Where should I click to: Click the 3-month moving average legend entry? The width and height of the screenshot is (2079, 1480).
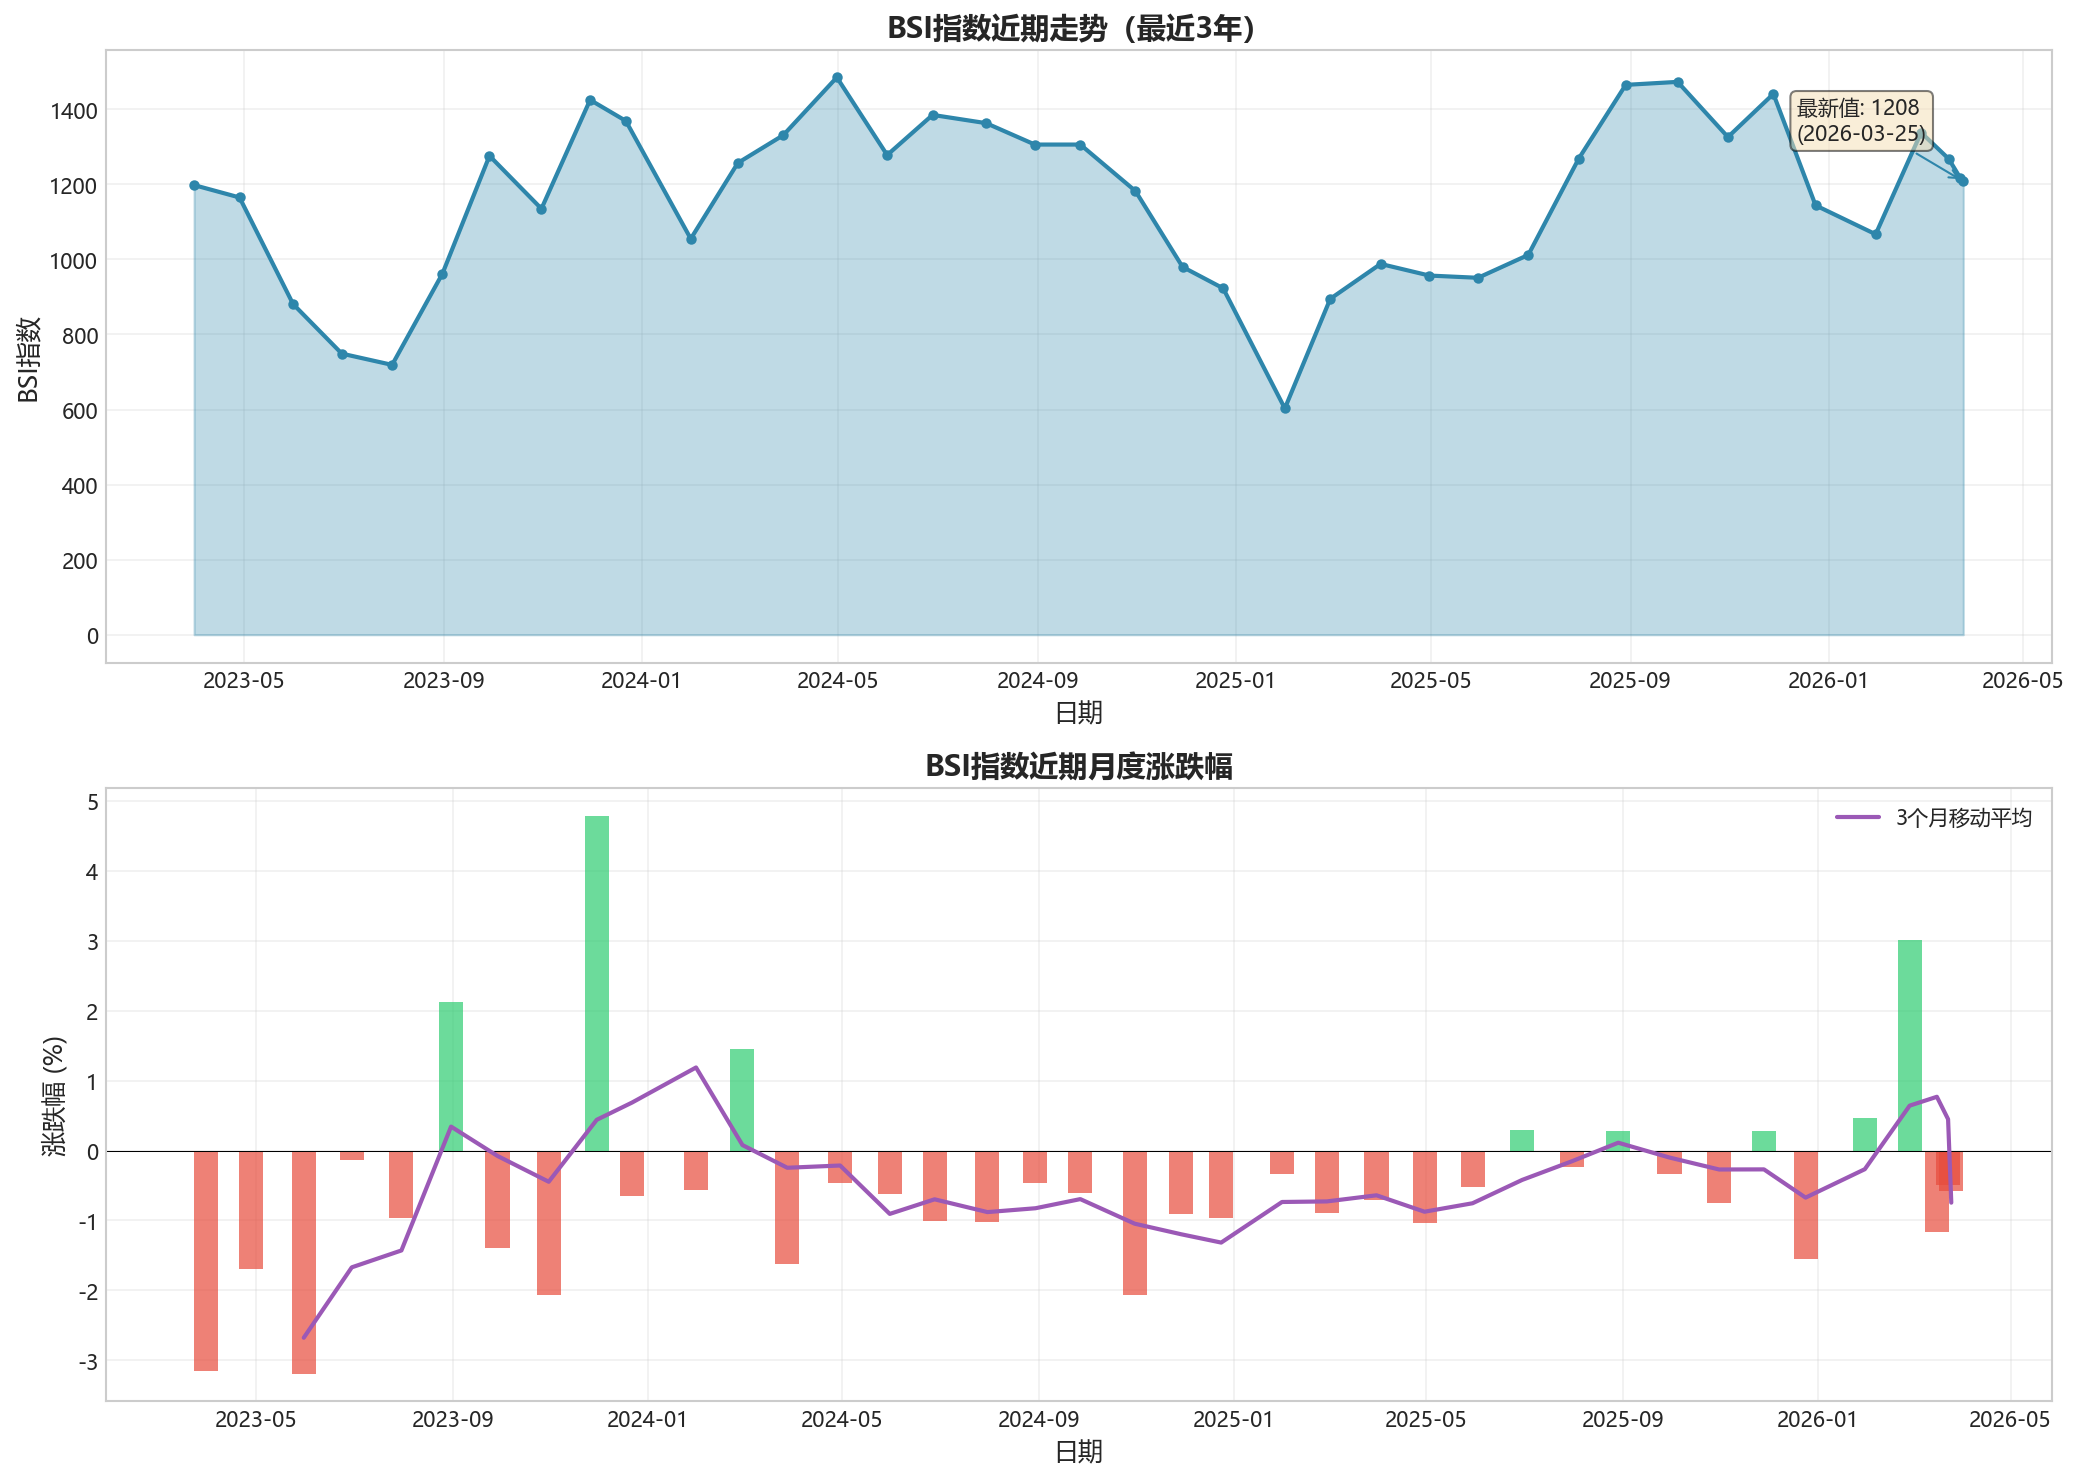[x=1963, y=818]
